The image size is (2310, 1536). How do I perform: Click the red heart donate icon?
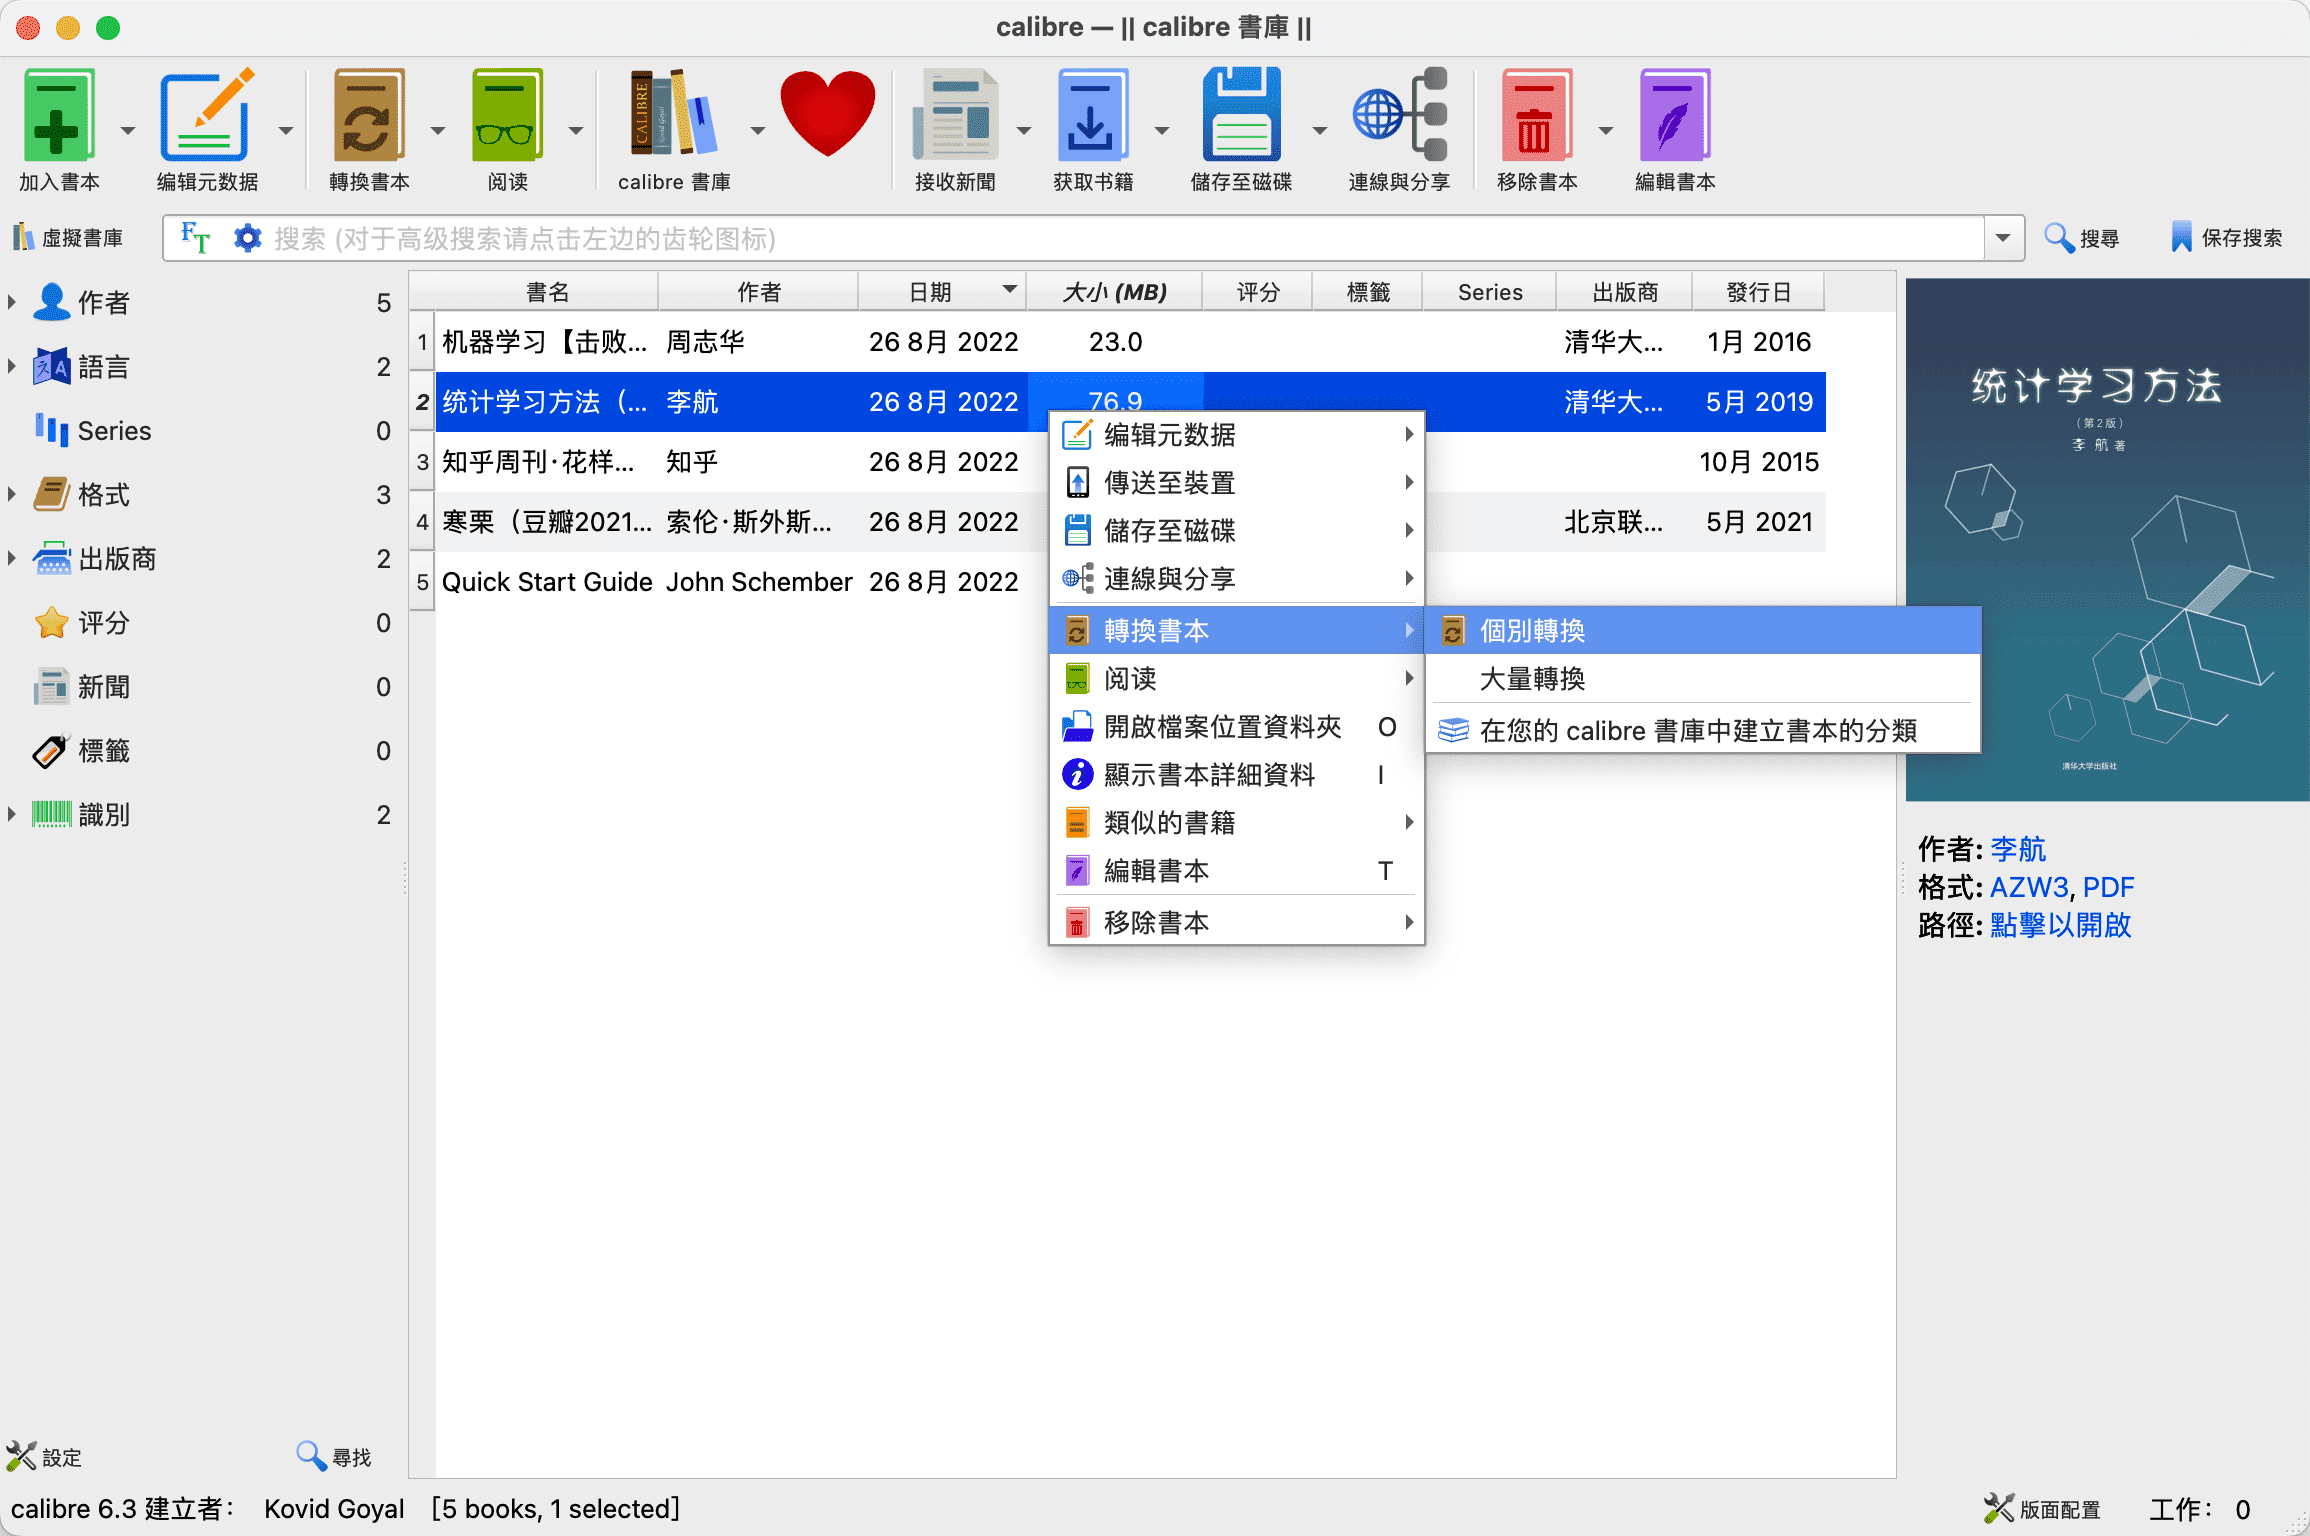[828, 113]
